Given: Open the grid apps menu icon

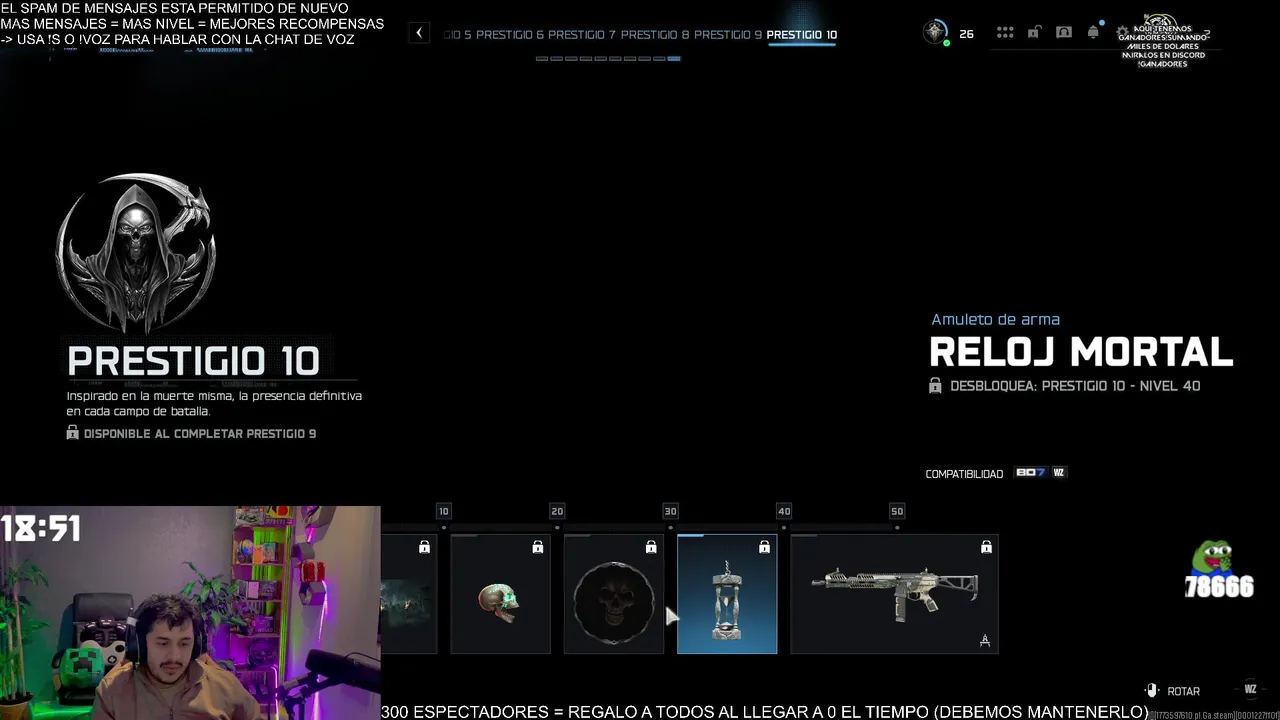Looking at the screenshot, I should click(x=1005, y=33).
